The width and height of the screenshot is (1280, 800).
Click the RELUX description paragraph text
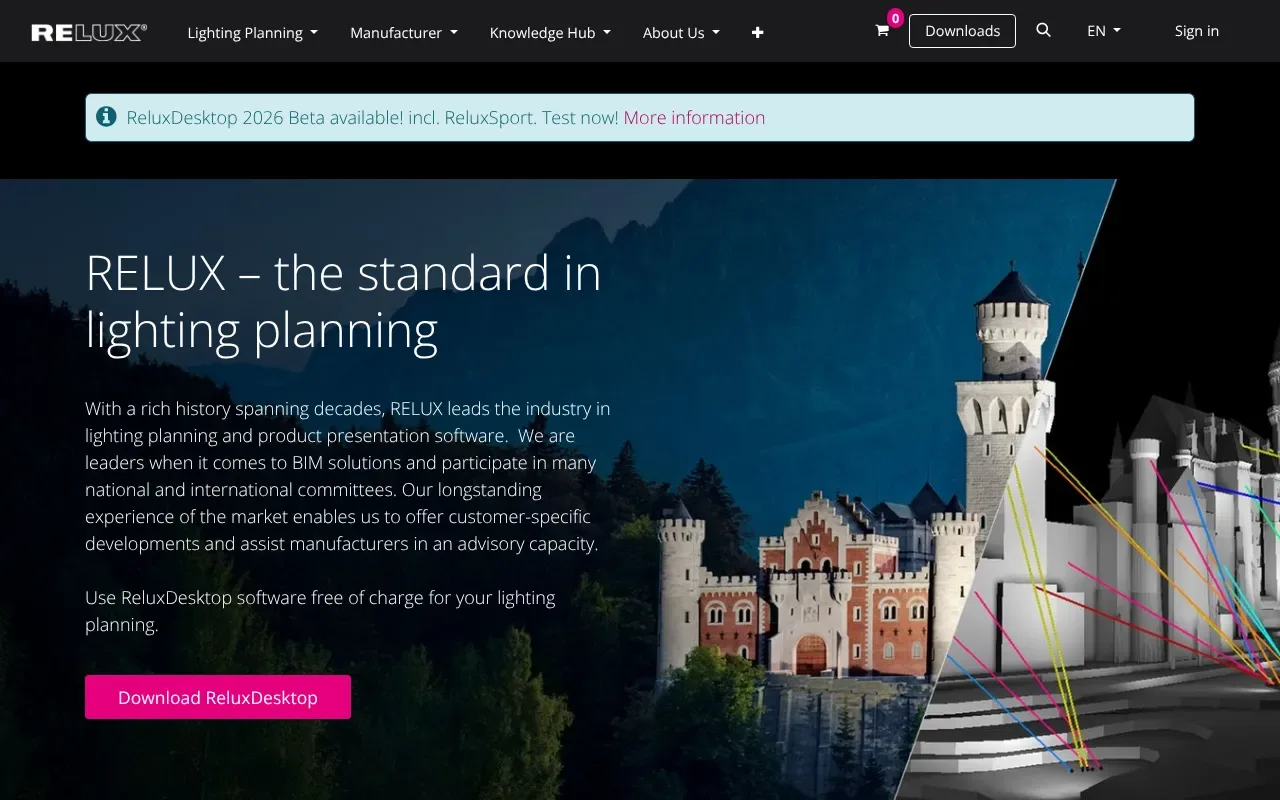point(348,476)
